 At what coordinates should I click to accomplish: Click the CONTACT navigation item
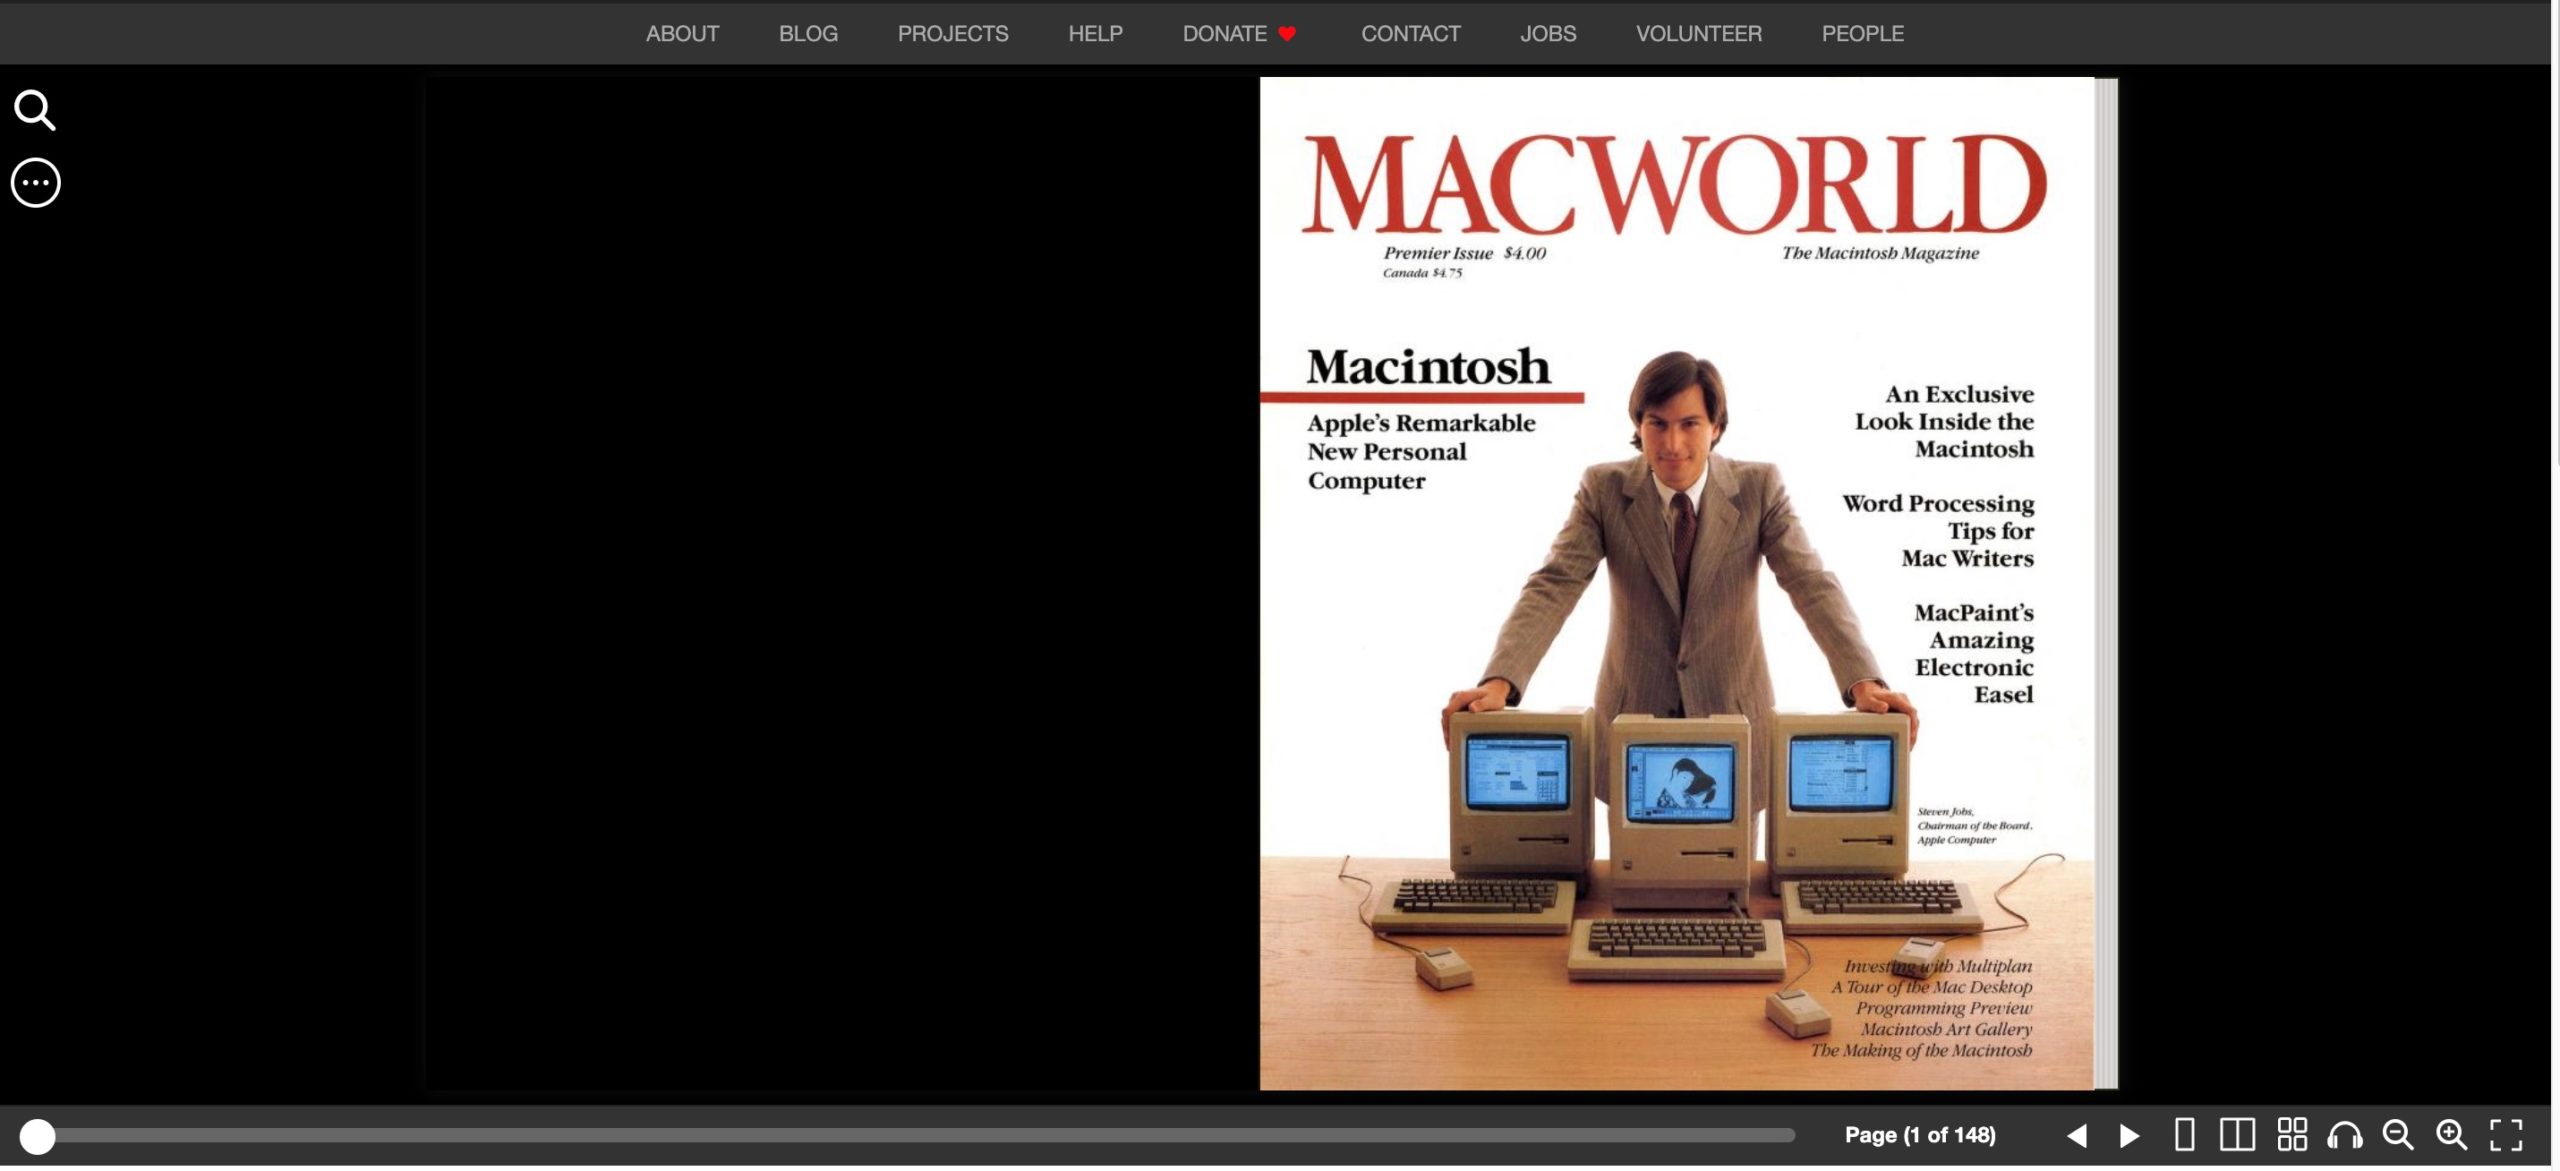(1411, 33)
